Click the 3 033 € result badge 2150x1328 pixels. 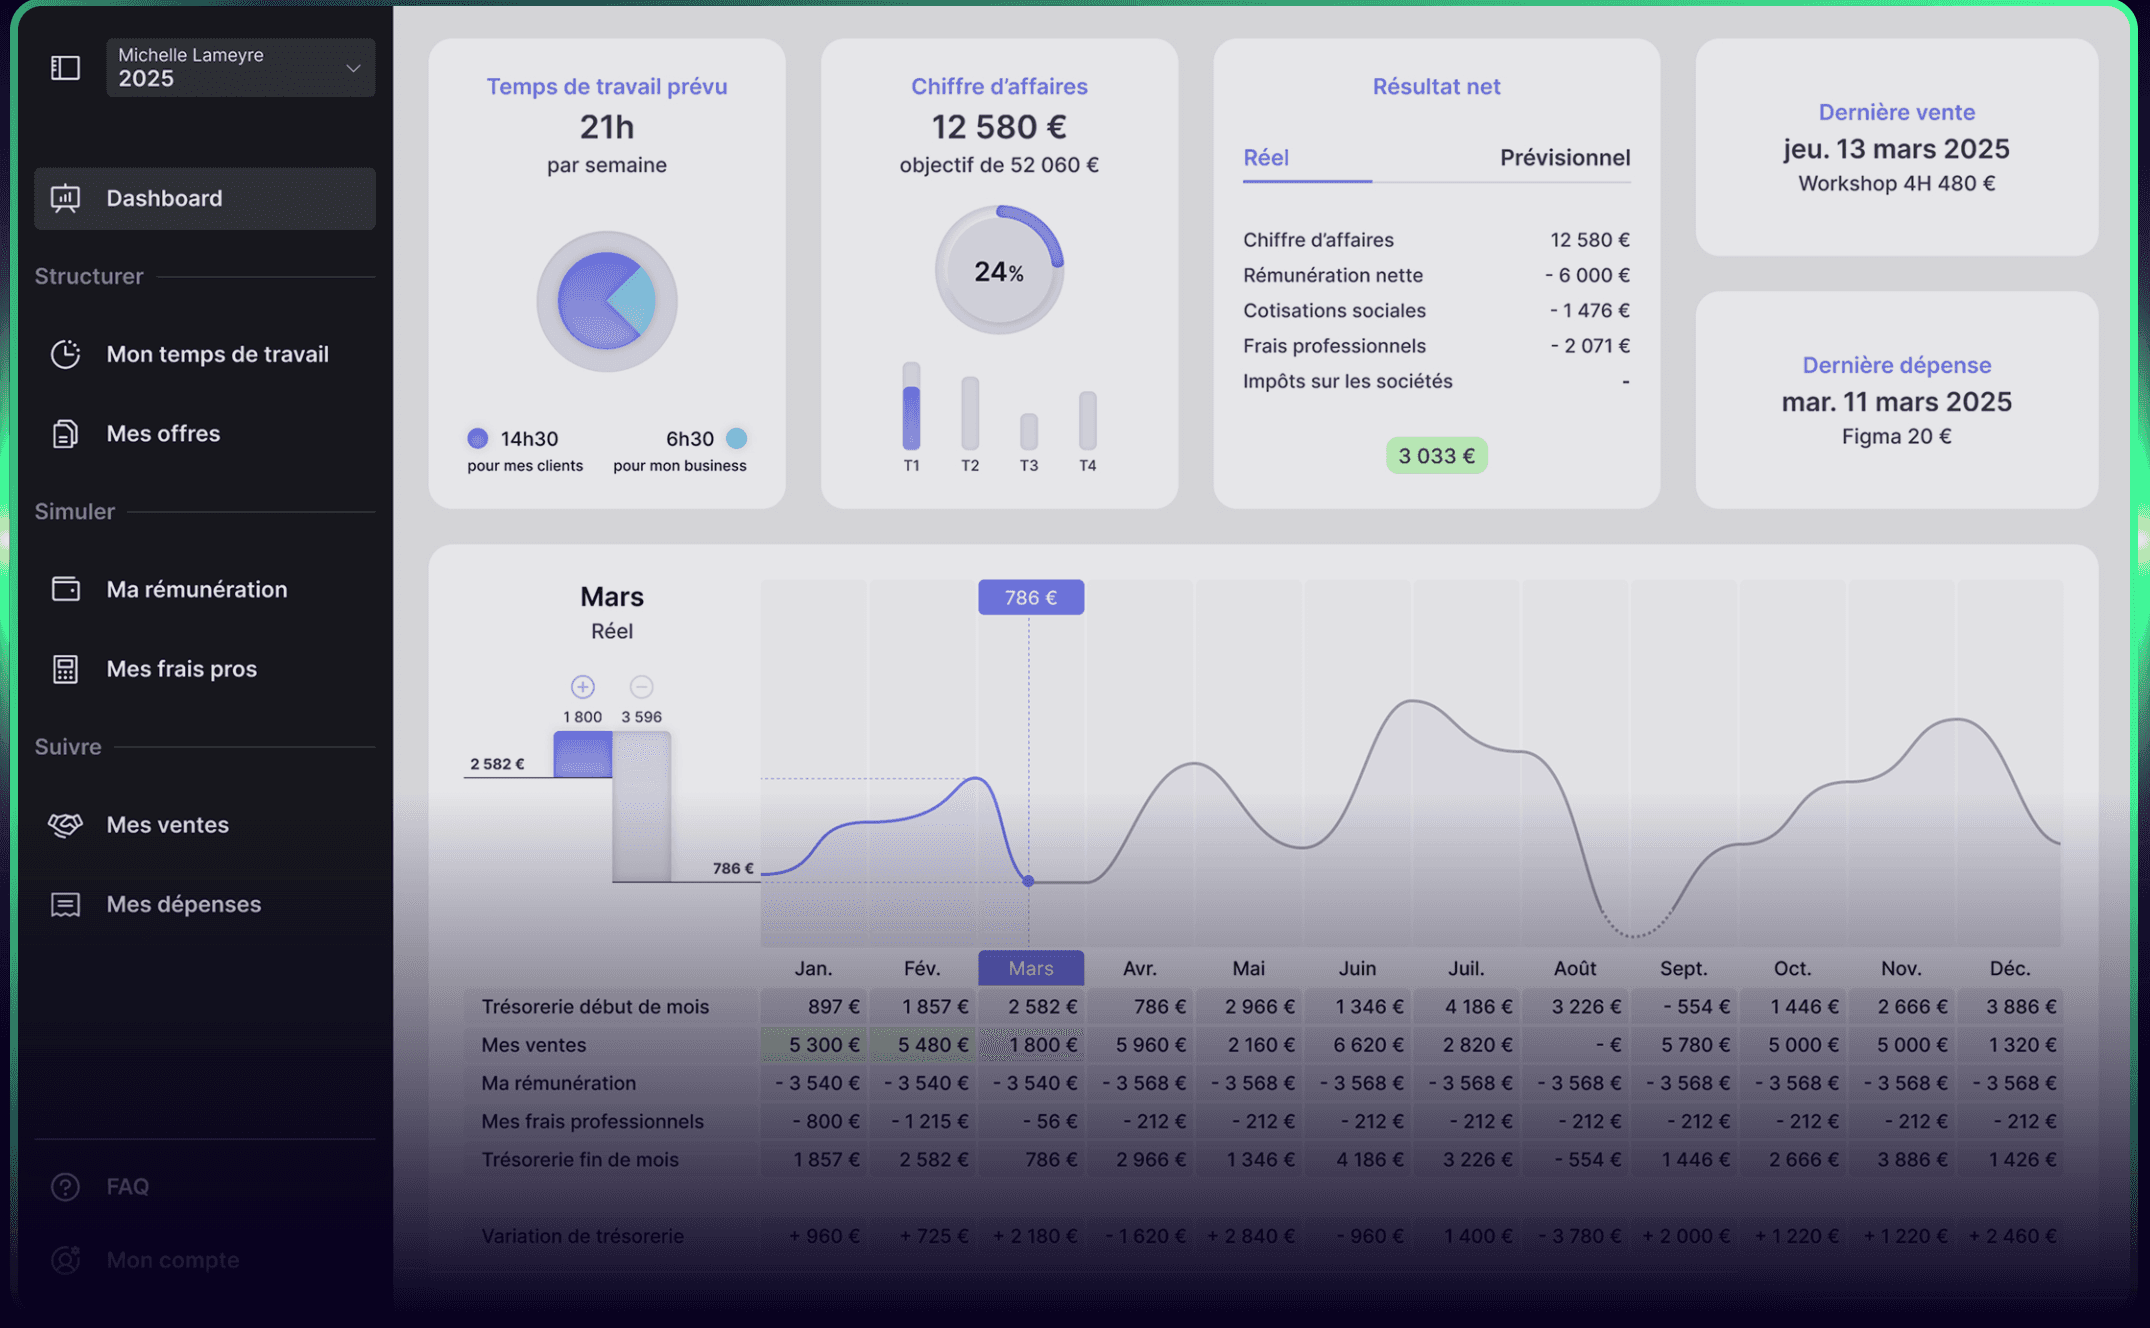pyautogui.click(x=1436, y=456)
